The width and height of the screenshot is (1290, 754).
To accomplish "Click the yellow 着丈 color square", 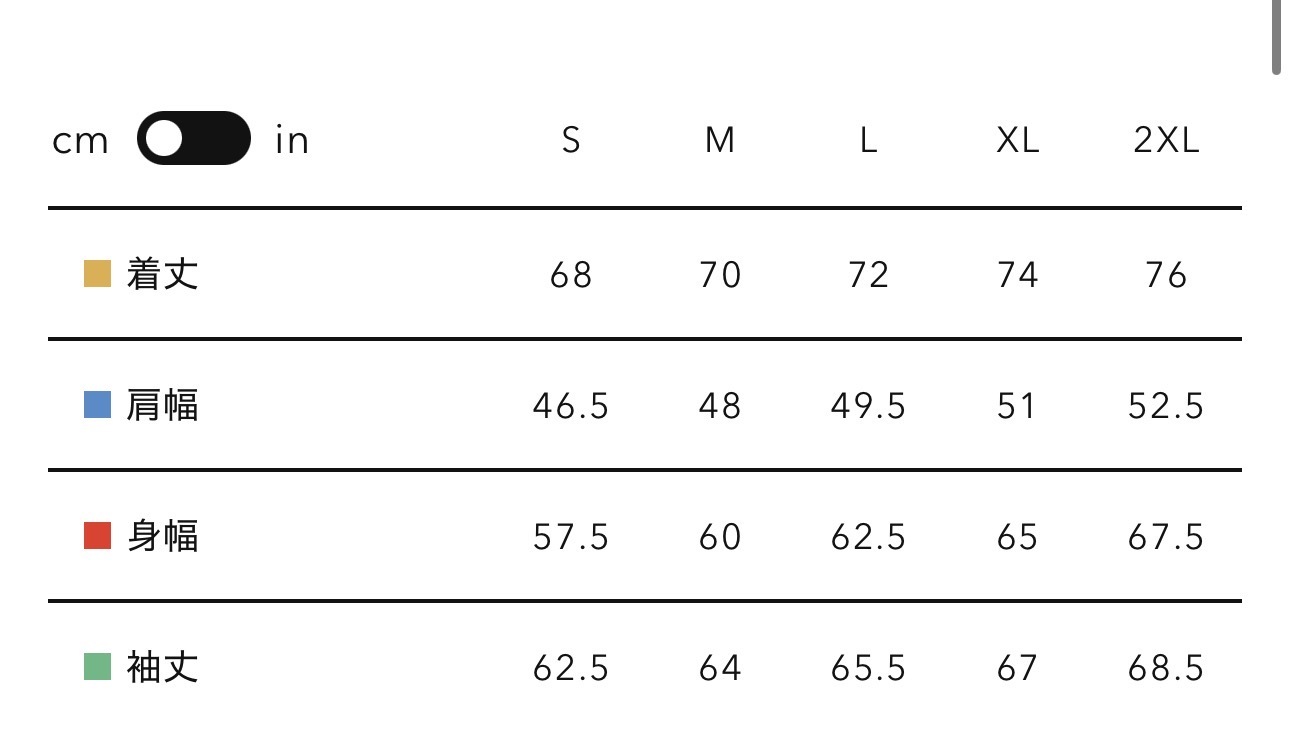I will [97, 274].
